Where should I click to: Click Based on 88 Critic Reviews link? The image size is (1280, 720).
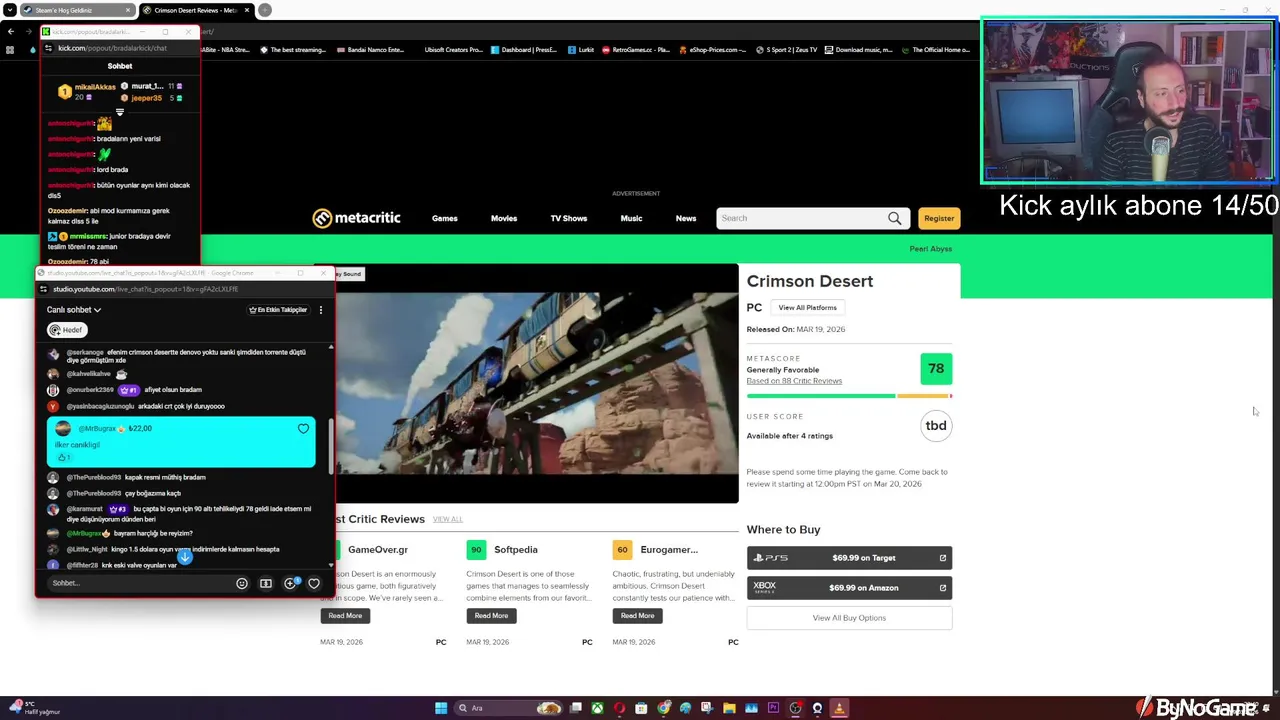pos(794,381)
